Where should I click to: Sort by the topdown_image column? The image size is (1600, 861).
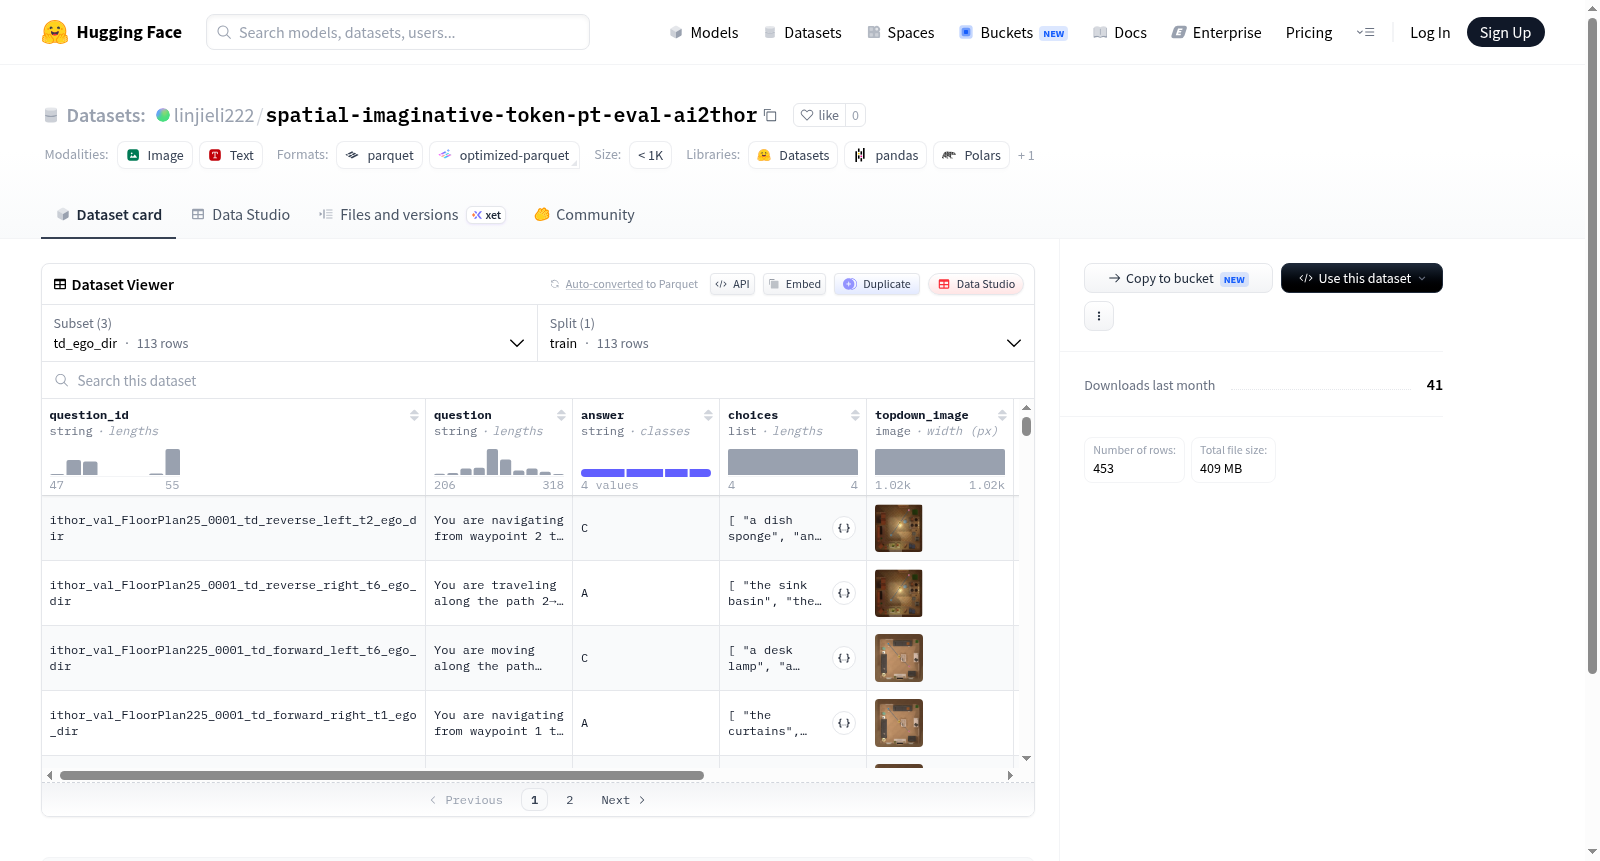pos(1002,415)
